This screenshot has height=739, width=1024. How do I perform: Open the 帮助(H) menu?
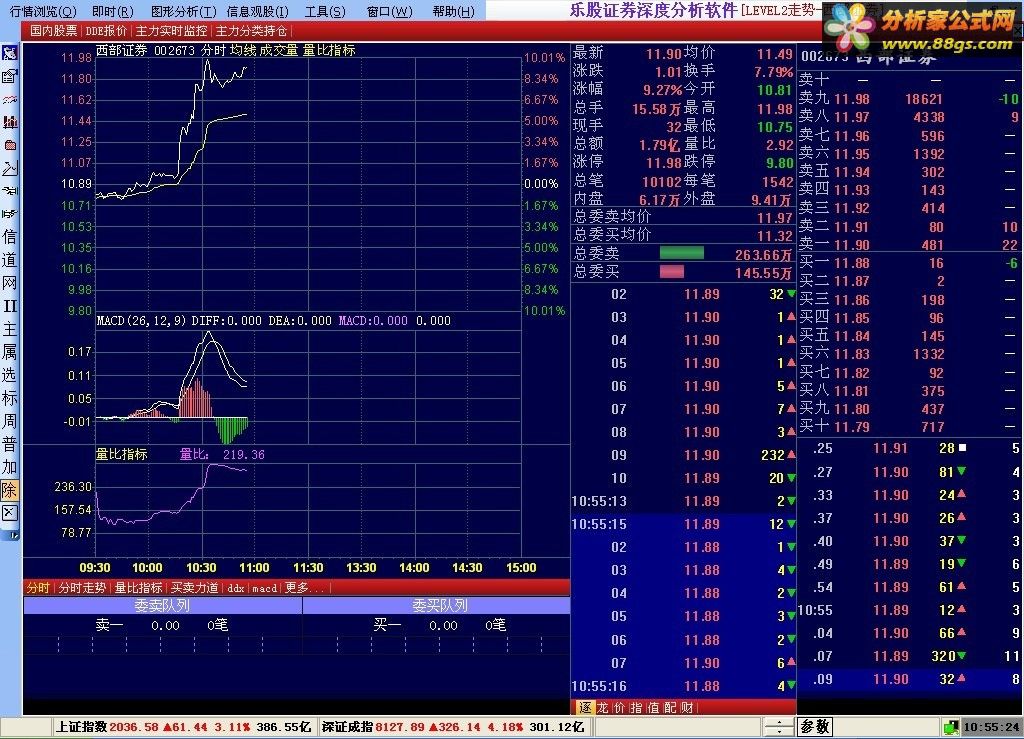[x=453, y=11]
